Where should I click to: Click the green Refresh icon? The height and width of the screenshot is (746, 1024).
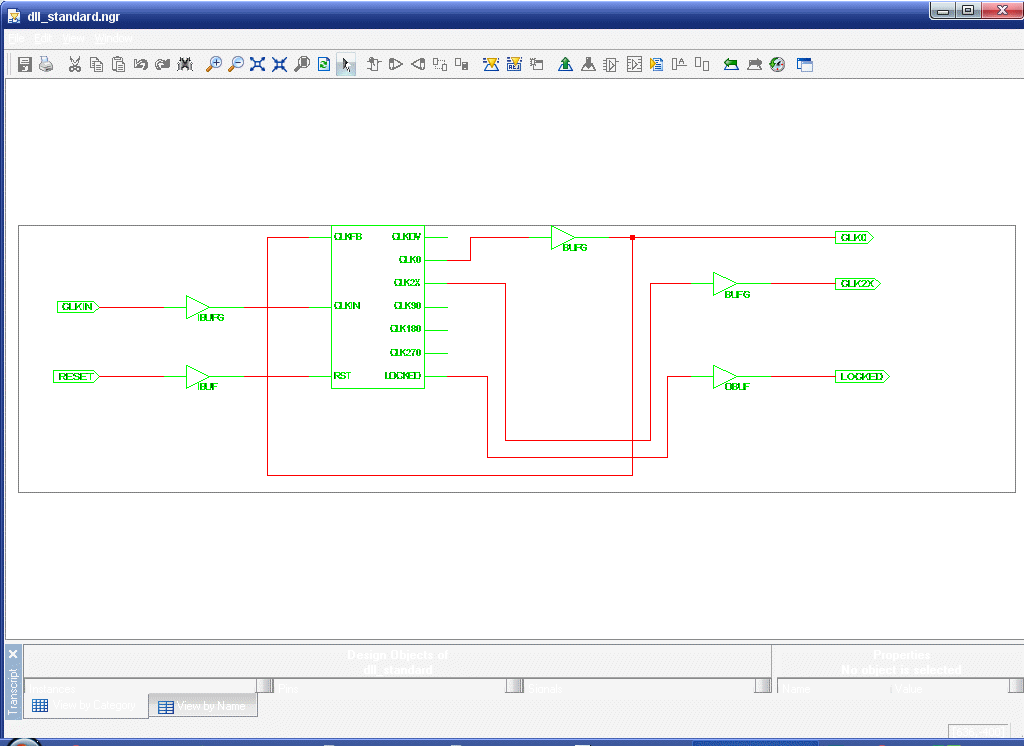tap(324, 64)
